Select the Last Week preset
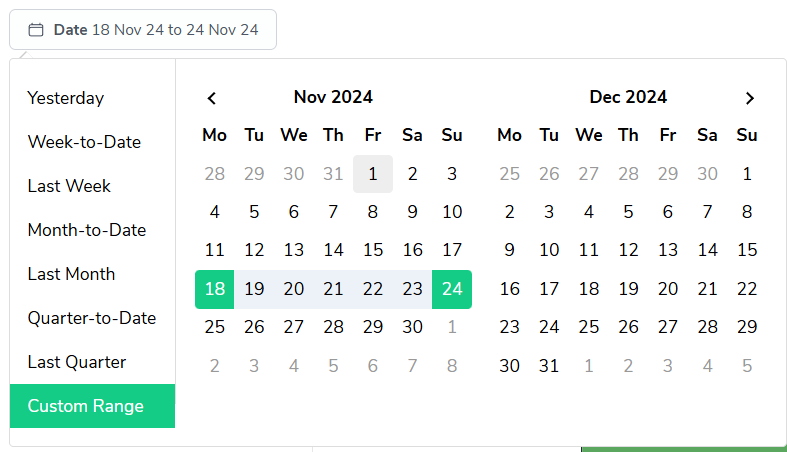Viewport: 787px width, 452px height. click(x=69, y=186)
